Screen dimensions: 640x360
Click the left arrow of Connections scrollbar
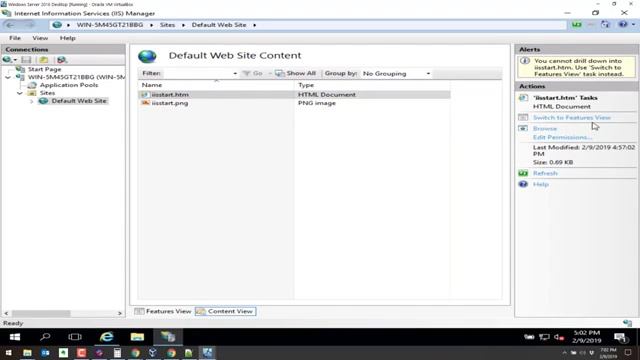pos(6,313)
